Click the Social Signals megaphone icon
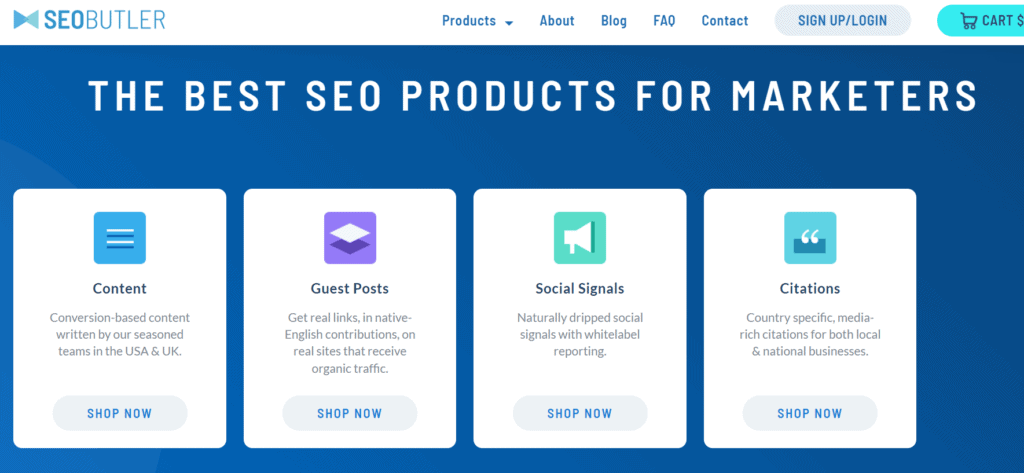 tap(580, 238)
